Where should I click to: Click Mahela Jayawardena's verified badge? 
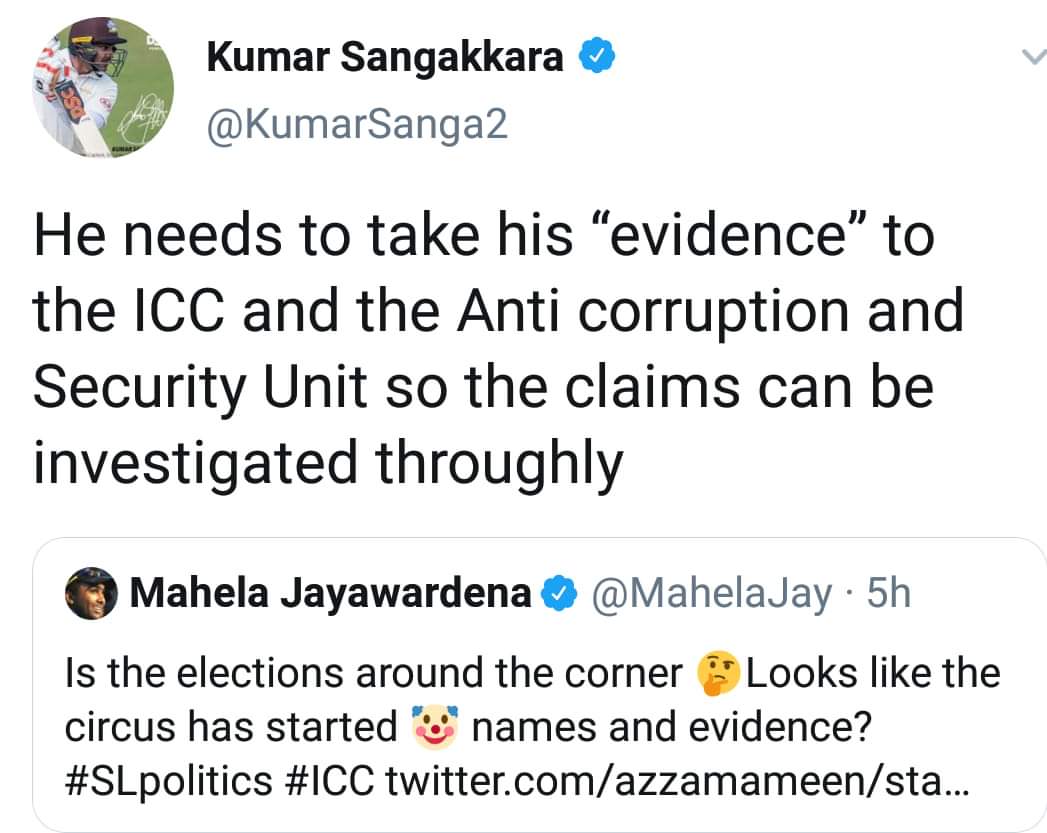coord(556,595)
